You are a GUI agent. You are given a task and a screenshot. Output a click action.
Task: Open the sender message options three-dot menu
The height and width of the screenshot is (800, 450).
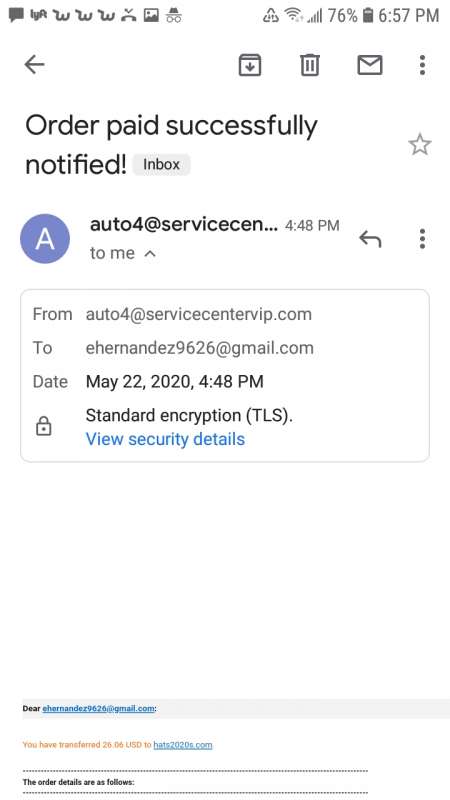[x=422, y=238]
